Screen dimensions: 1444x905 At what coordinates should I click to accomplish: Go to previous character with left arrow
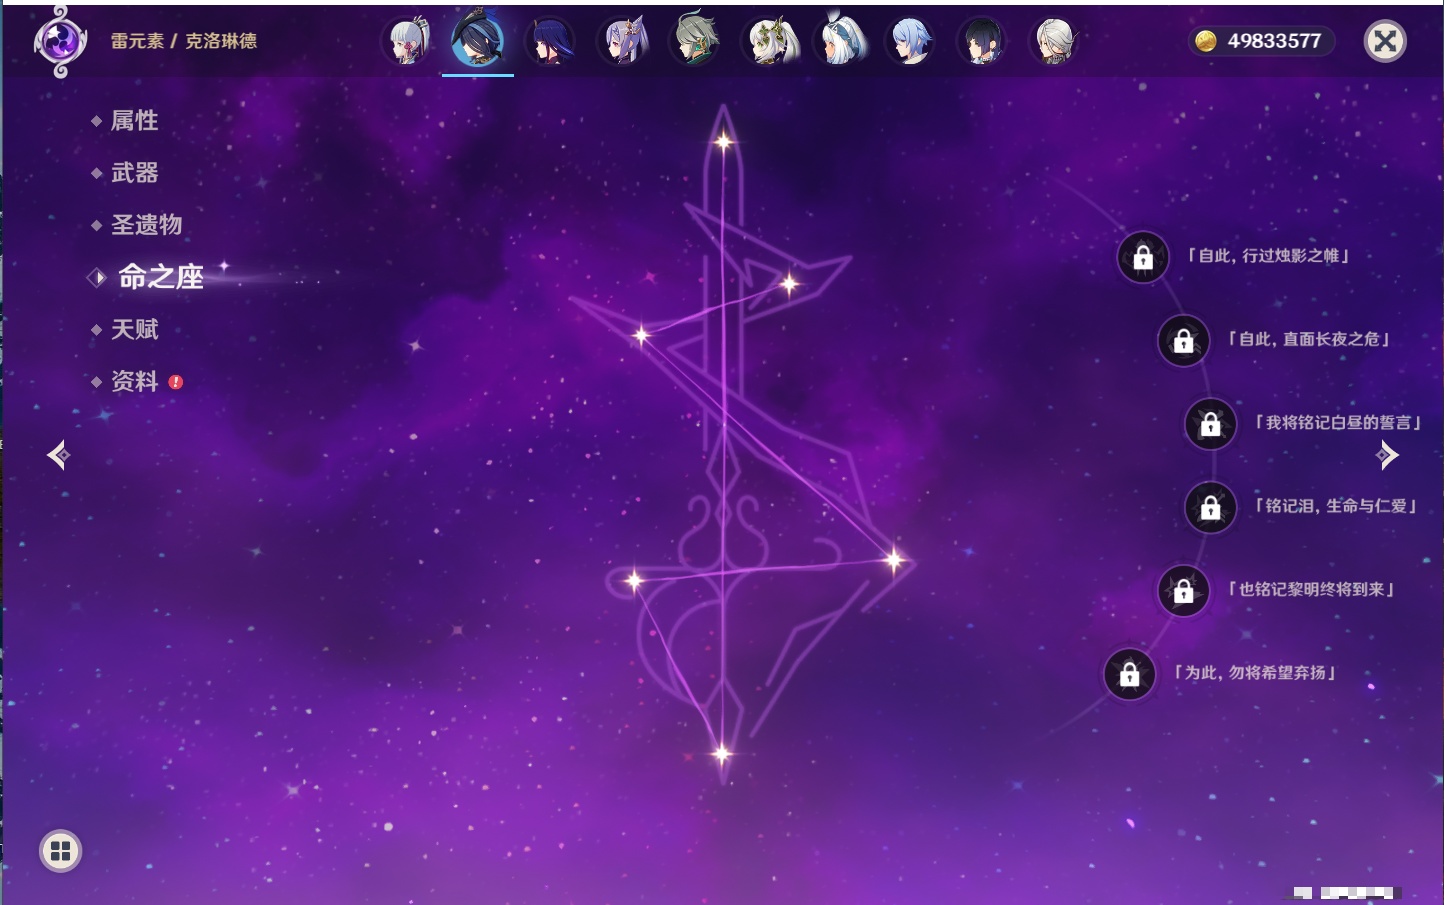58,455
